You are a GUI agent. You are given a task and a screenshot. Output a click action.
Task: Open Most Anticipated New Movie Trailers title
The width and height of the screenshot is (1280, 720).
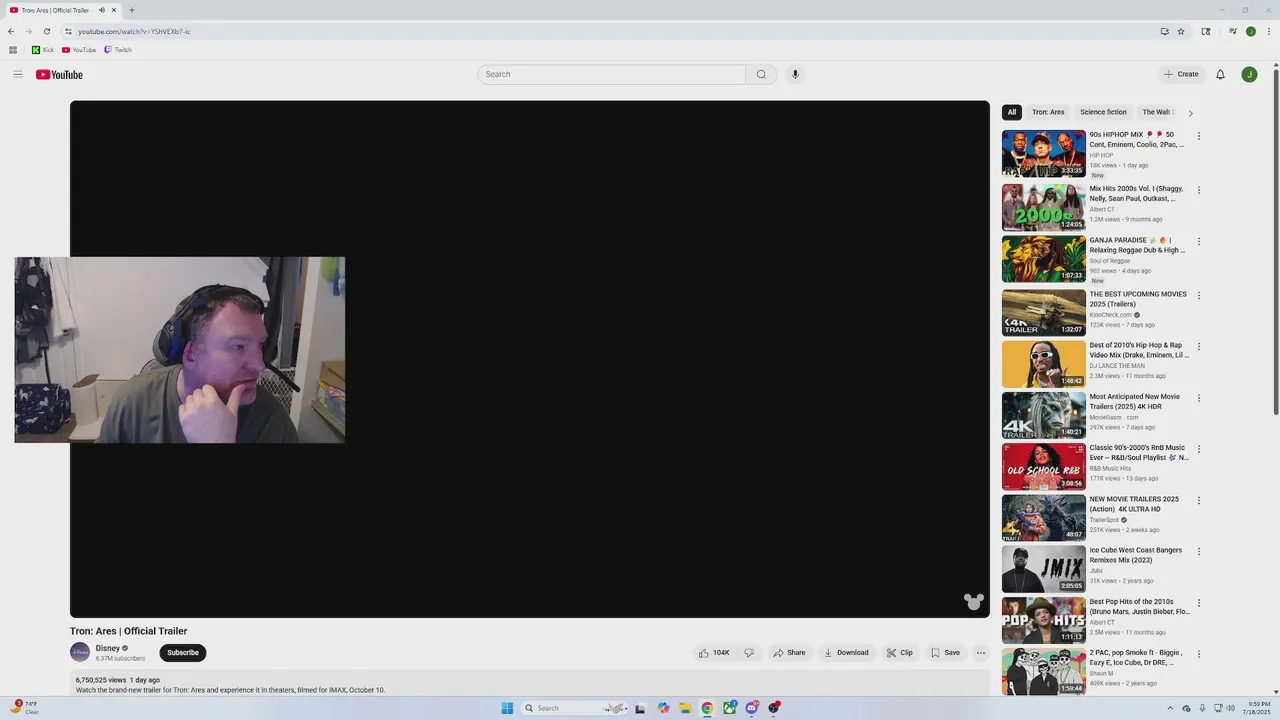tap(1135, 401)
